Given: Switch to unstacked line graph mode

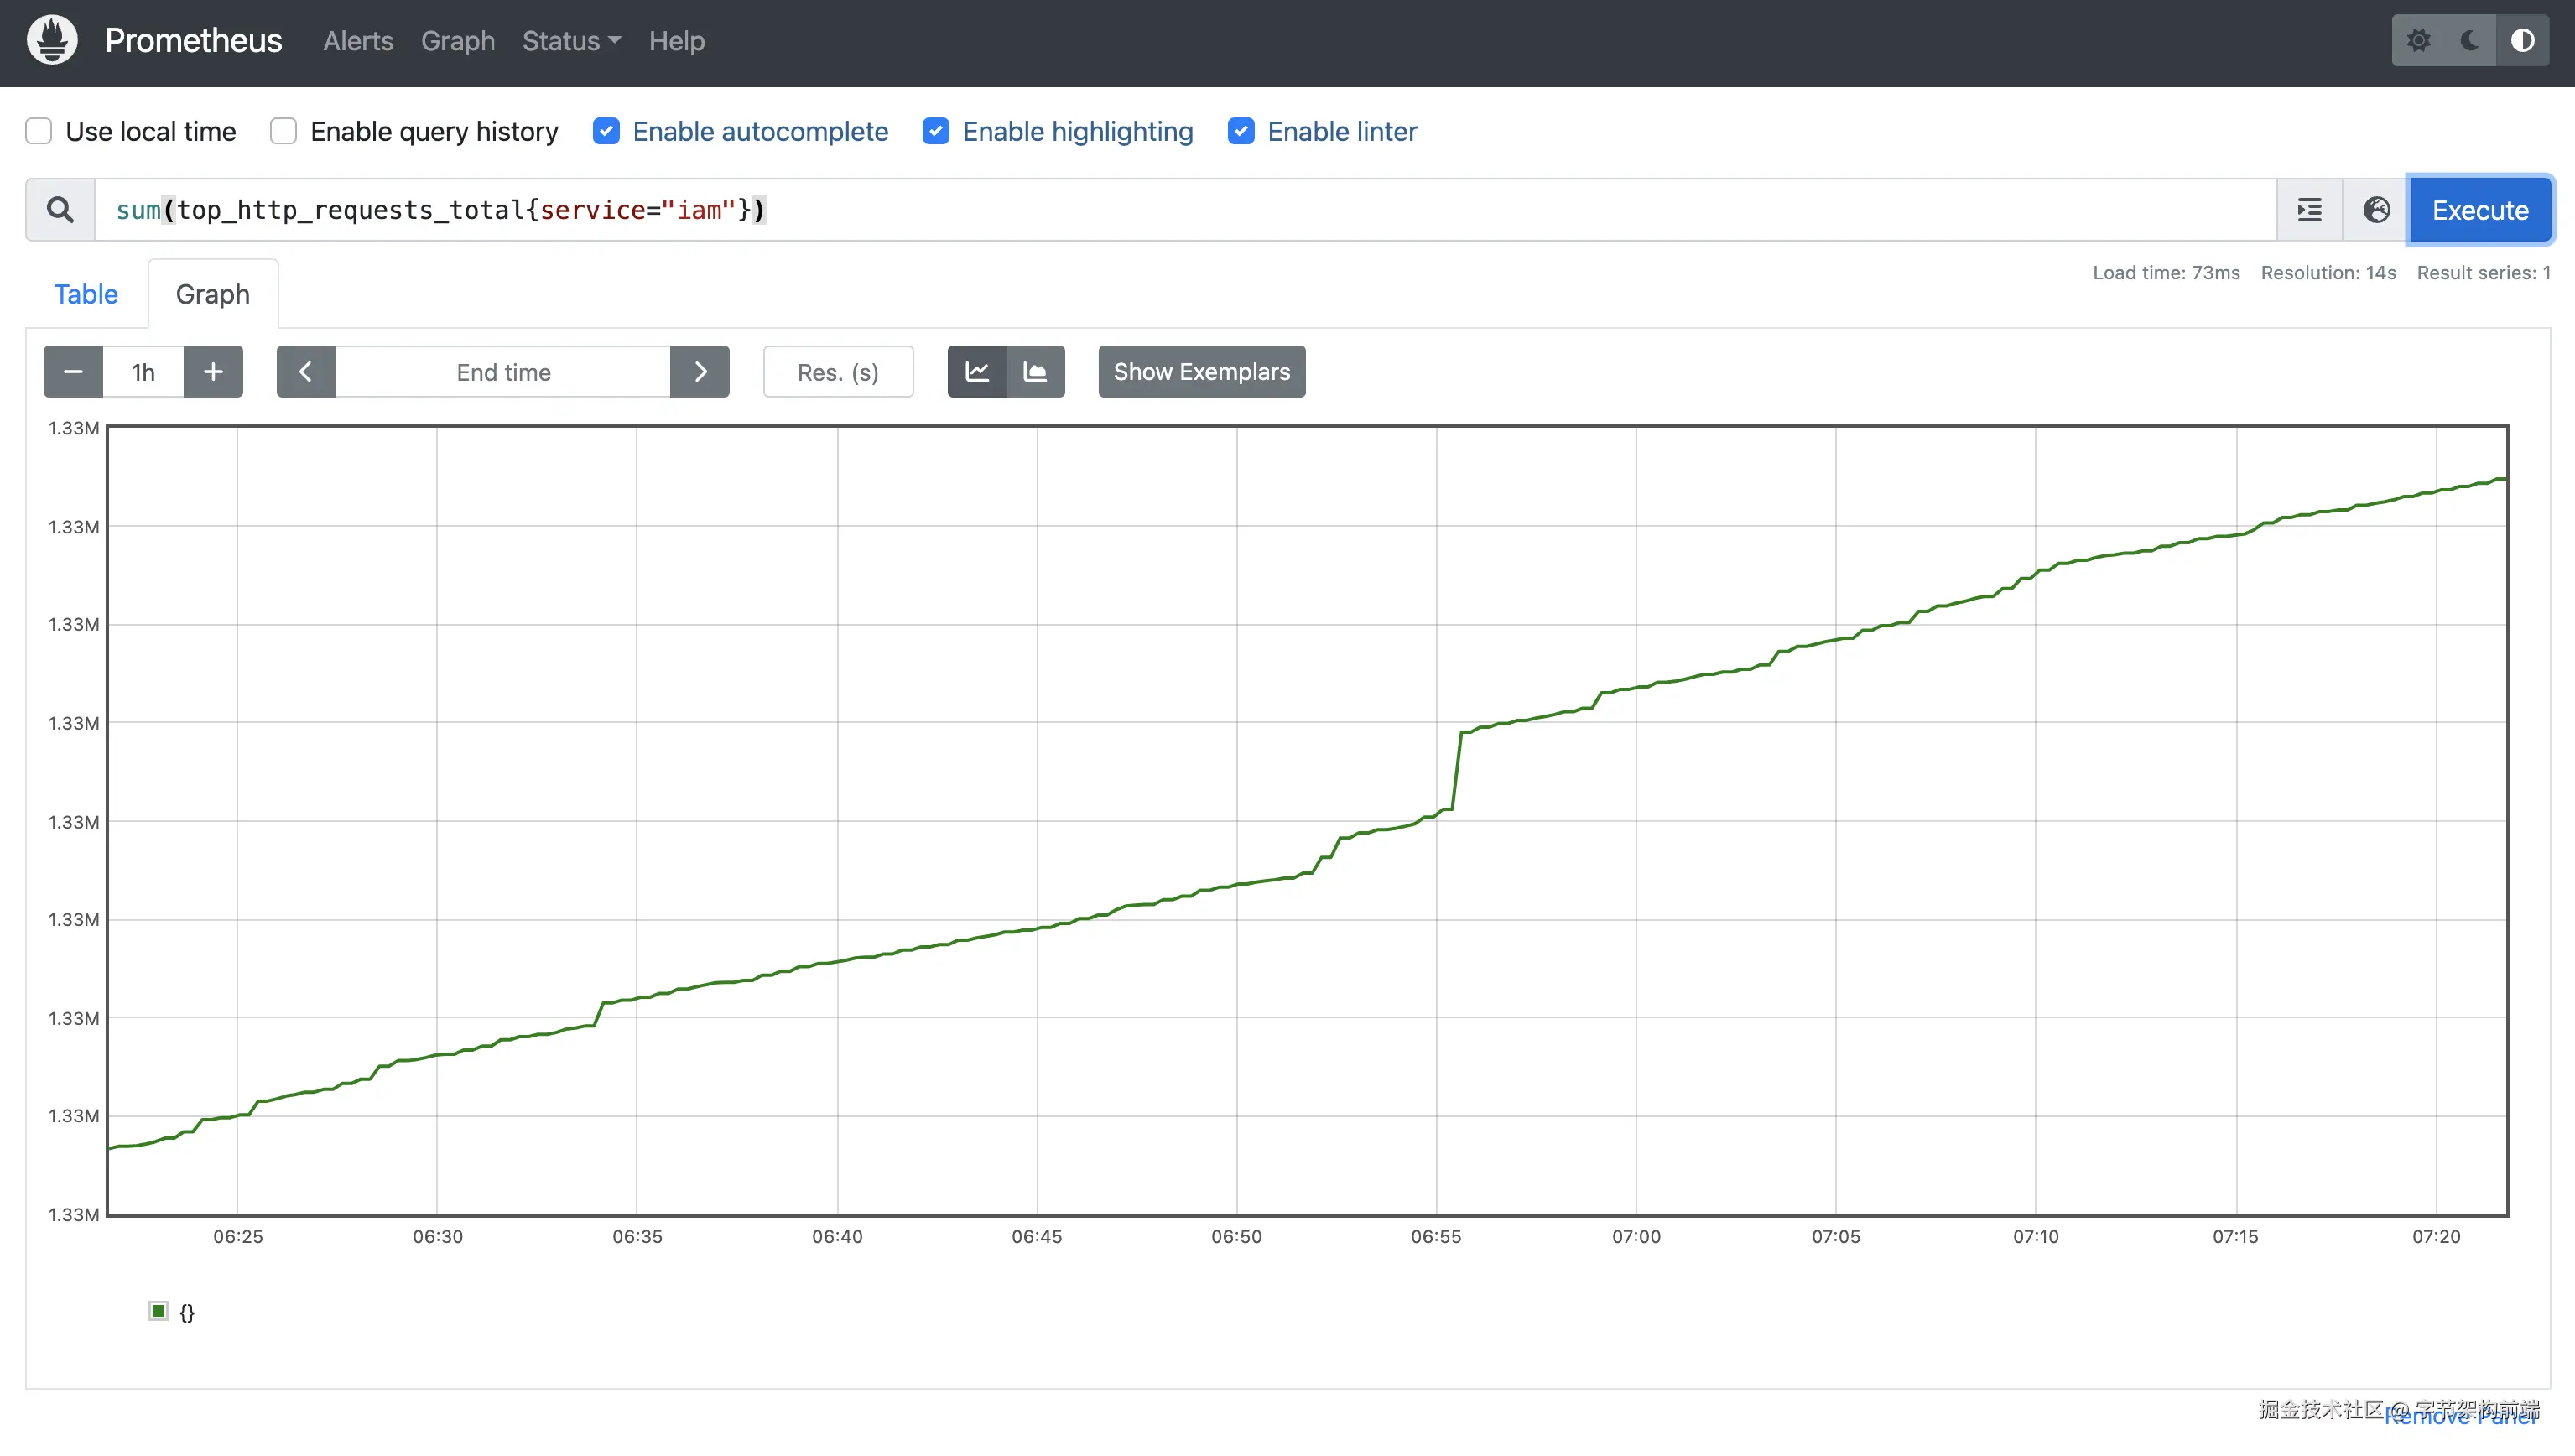Looking at the screenshot, I should [977, 372].
